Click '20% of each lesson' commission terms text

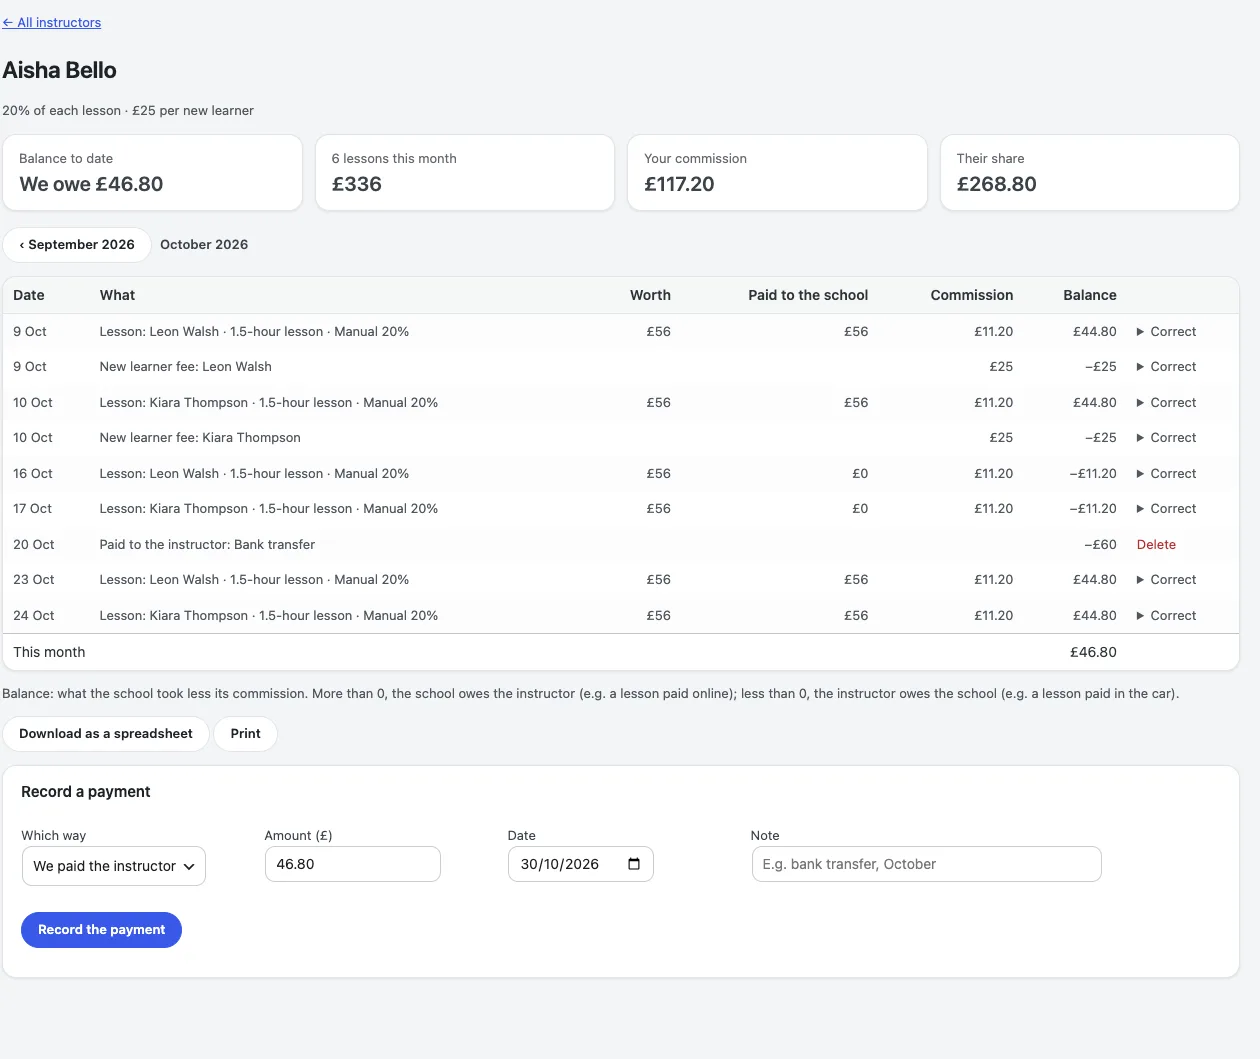[x=61, y=111]
